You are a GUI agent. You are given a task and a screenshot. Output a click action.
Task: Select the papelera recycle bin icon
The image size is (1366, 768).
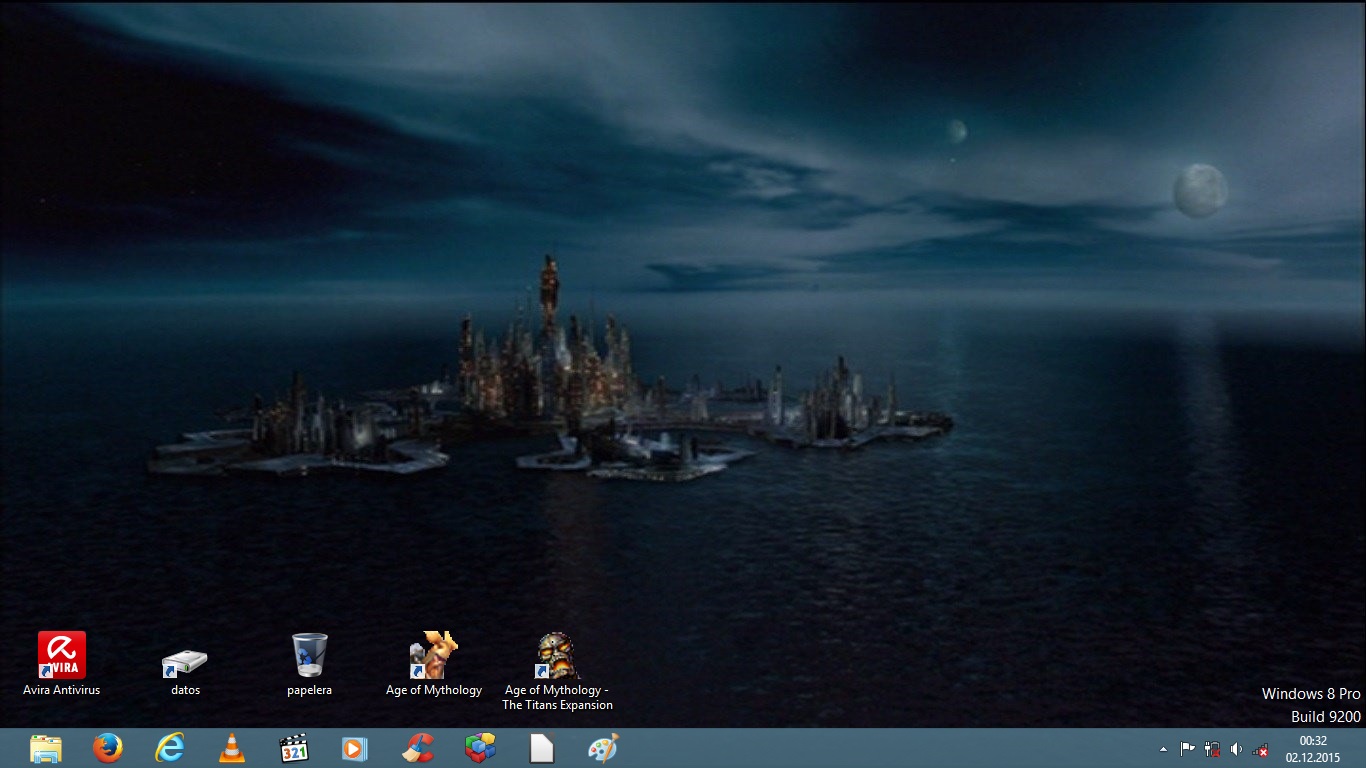pos(309,656)
